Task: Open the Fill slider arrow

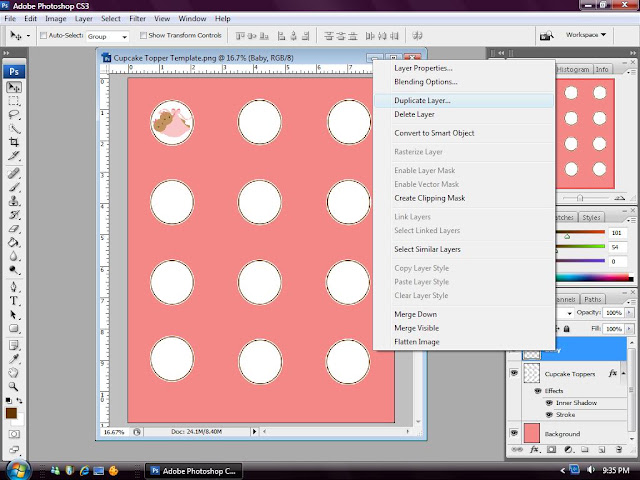Action: click(629, 329)
